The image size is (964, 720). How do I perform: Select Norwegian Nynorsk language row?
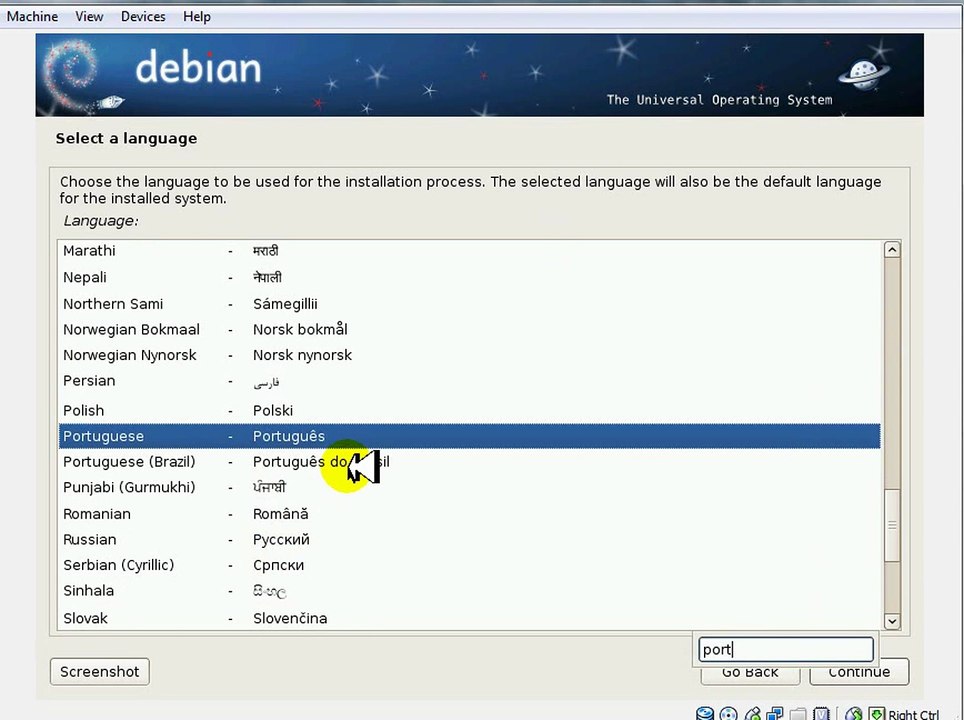point(470,355)
